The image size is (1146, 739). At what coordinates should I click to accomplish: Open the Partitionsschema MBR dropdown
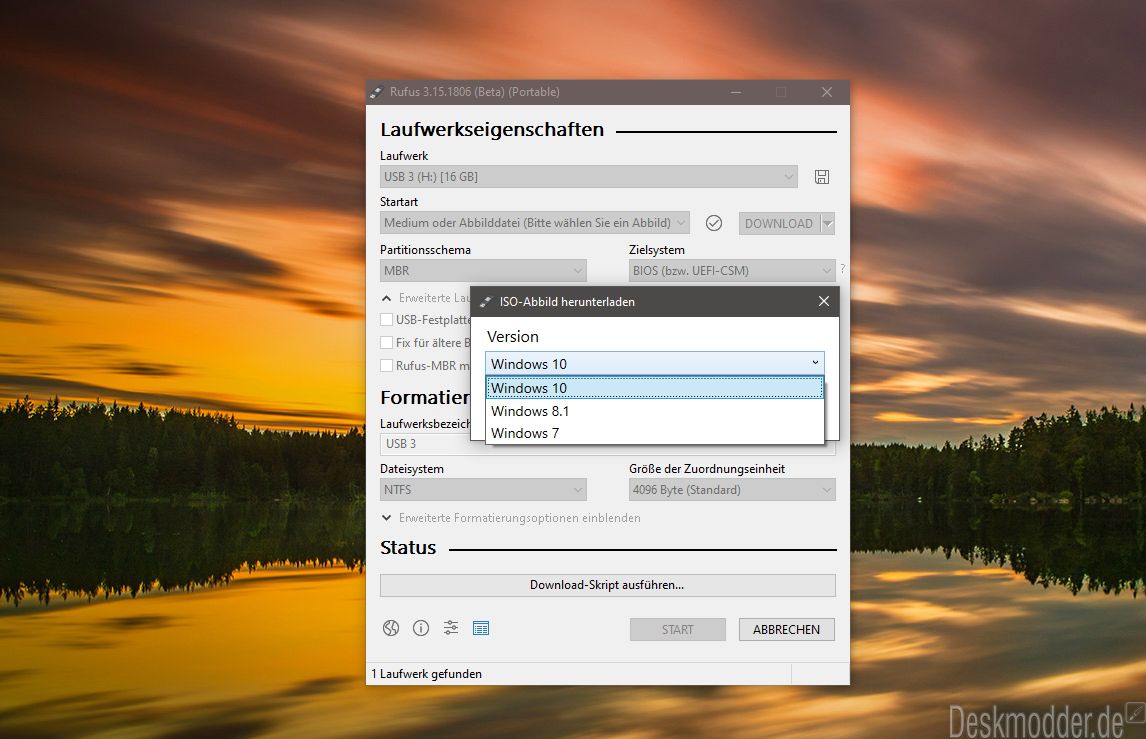coord(482,270)
